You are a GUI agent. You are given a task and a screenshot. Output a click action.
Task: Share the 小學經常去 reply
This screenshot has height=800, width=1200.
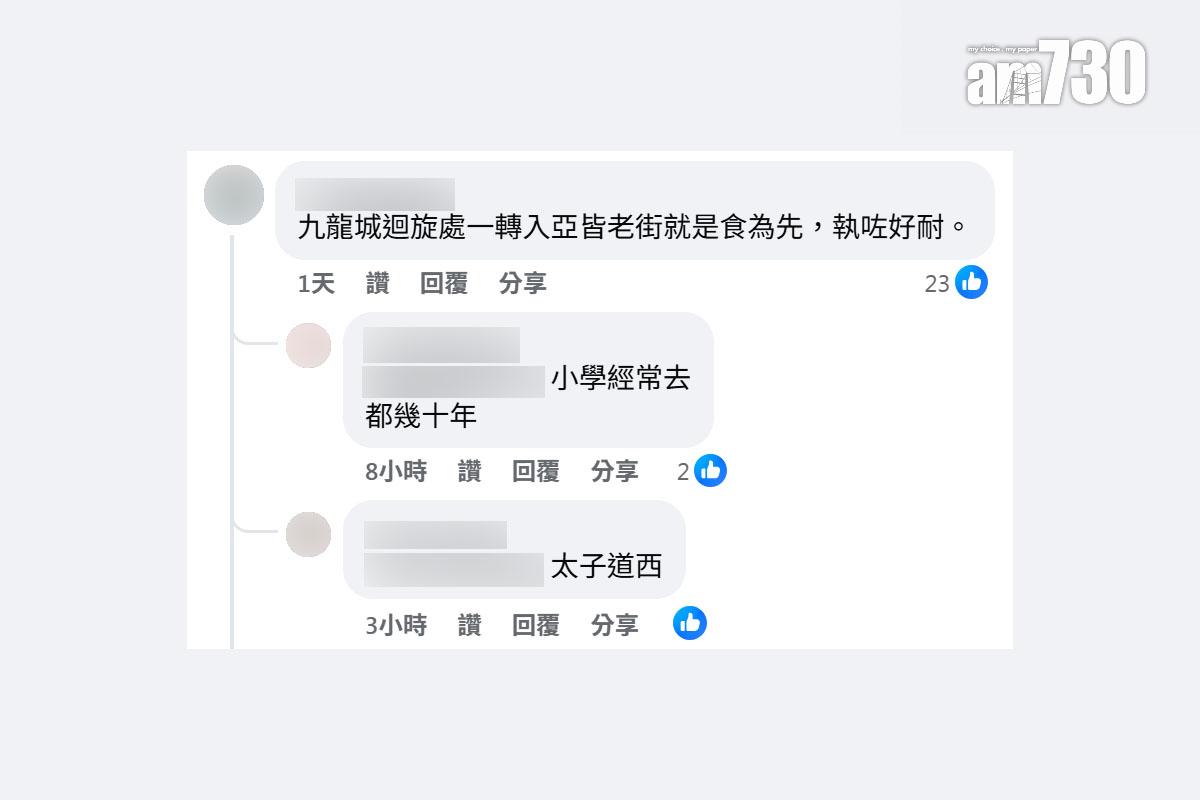pyautogui.click(x=614, y=471)
